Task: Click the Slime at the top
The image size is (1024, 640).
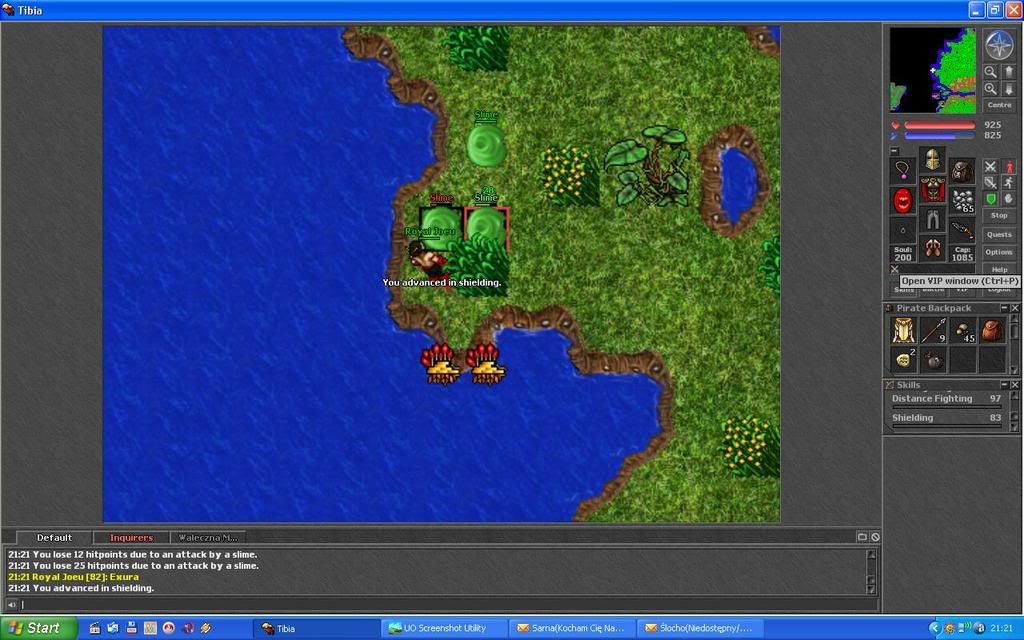Action: tap(487, 145)
